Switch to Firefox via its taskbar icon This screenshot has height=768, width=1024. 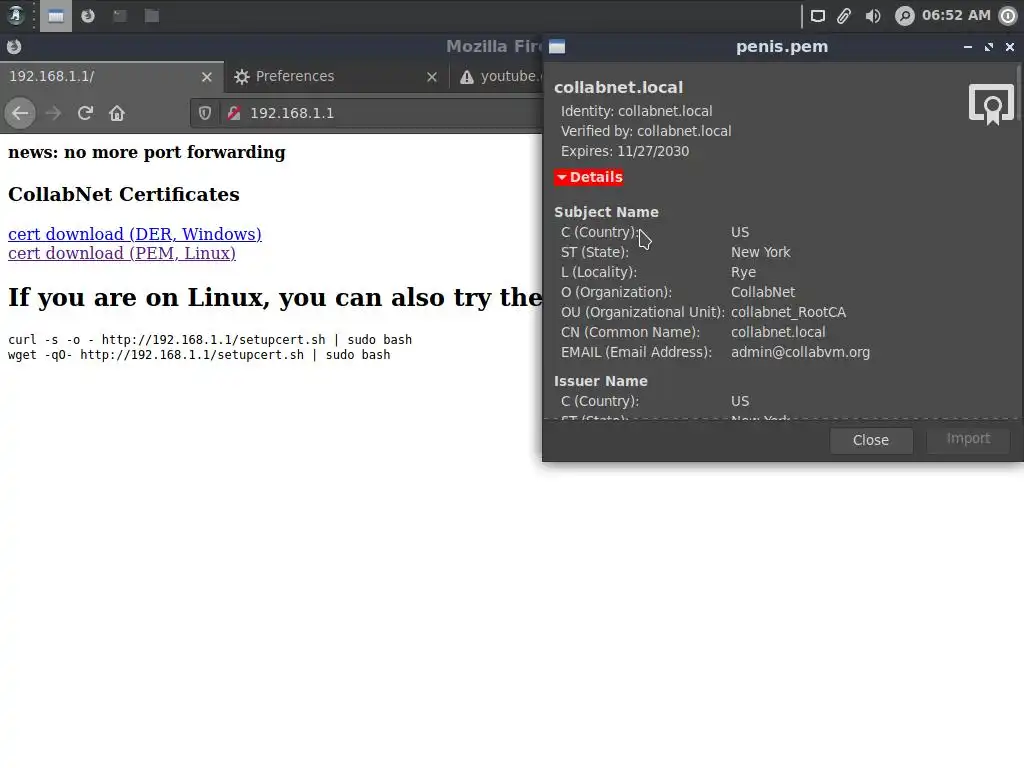(88, 16)
